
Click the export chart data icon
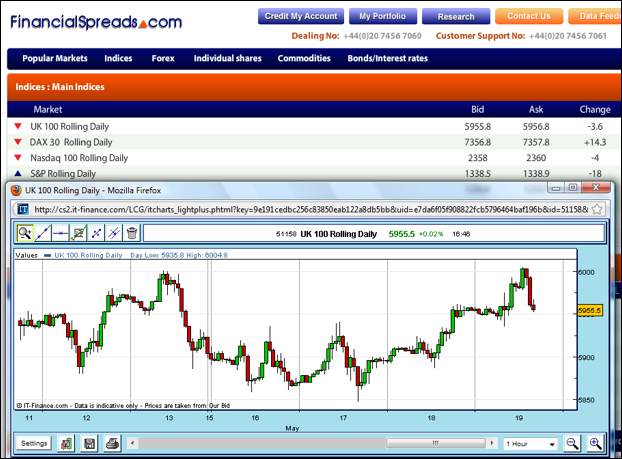(66, 444)
